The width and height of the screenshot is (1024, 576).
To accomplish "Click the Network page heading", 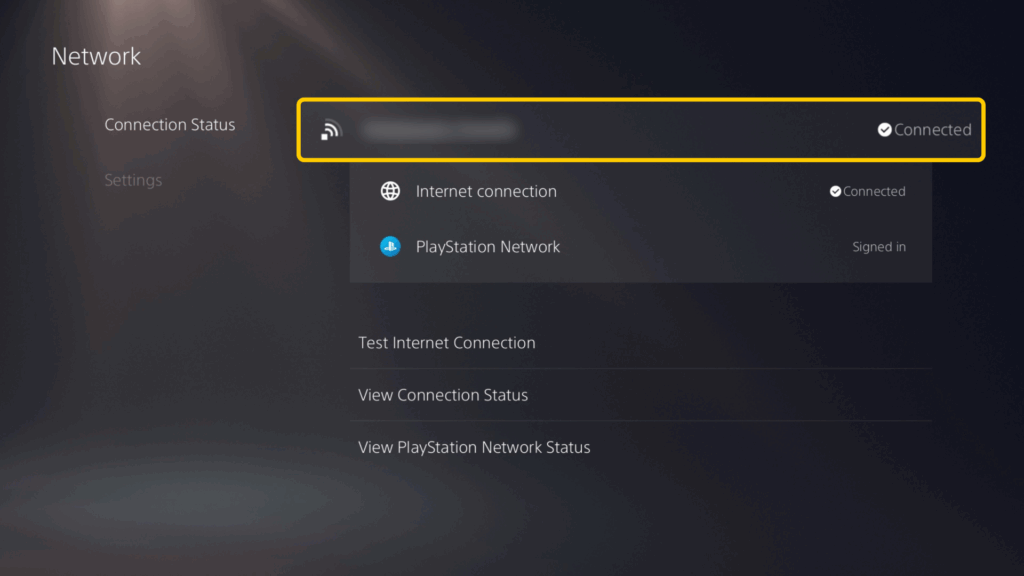I will coord(96,56).
